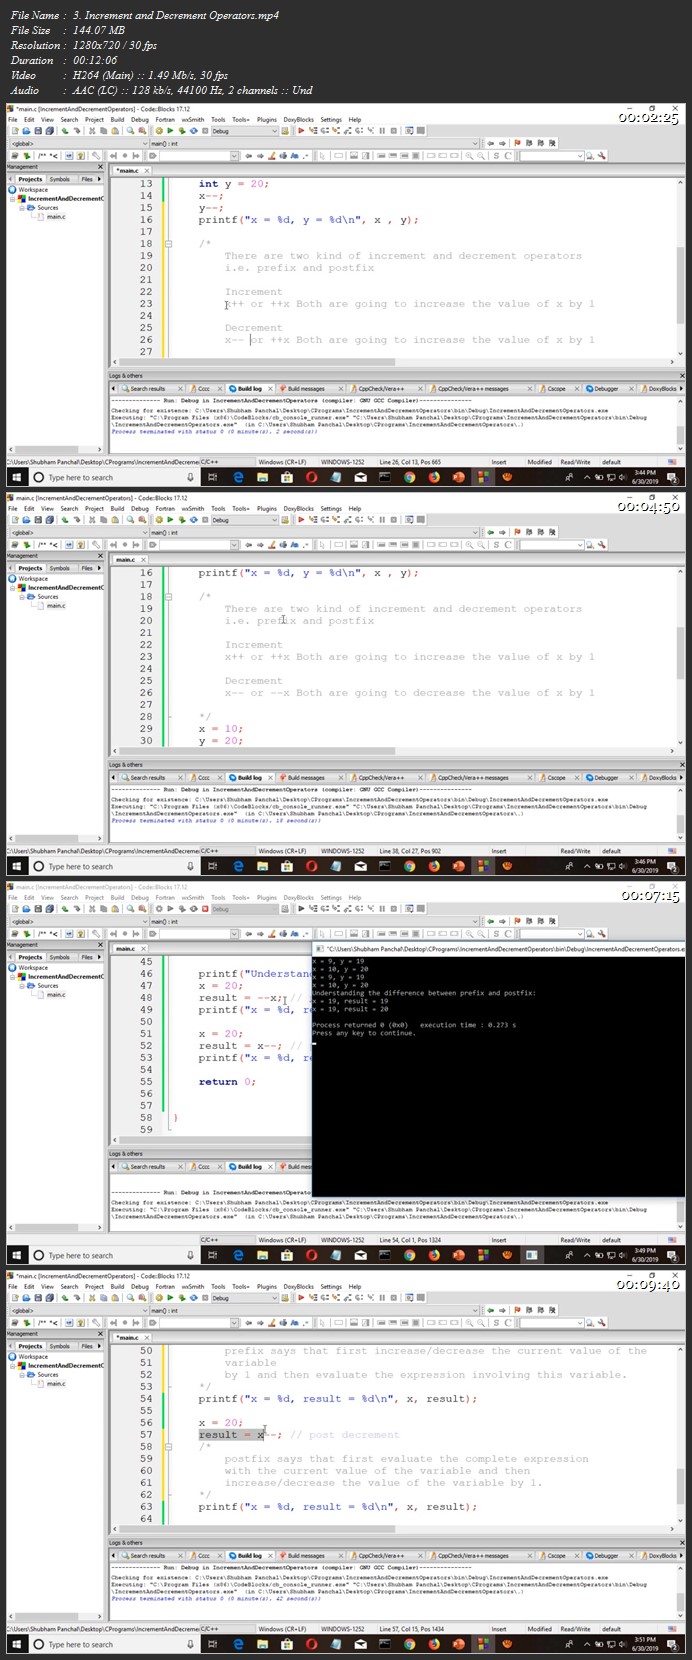The width and height of the screenshot is (692, 1660).
Task: Click Undo arrow in 00:02:25 frame toolbar
Action: pyautogui.click(x=64, y=131)
